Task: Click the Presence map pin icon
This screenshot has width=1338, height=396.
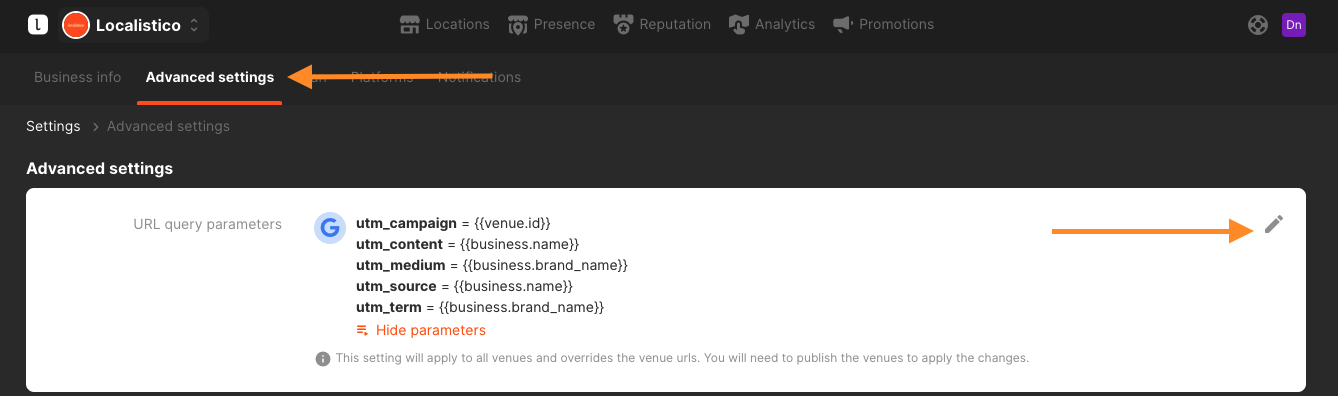Action: click(x=517, y=24)
